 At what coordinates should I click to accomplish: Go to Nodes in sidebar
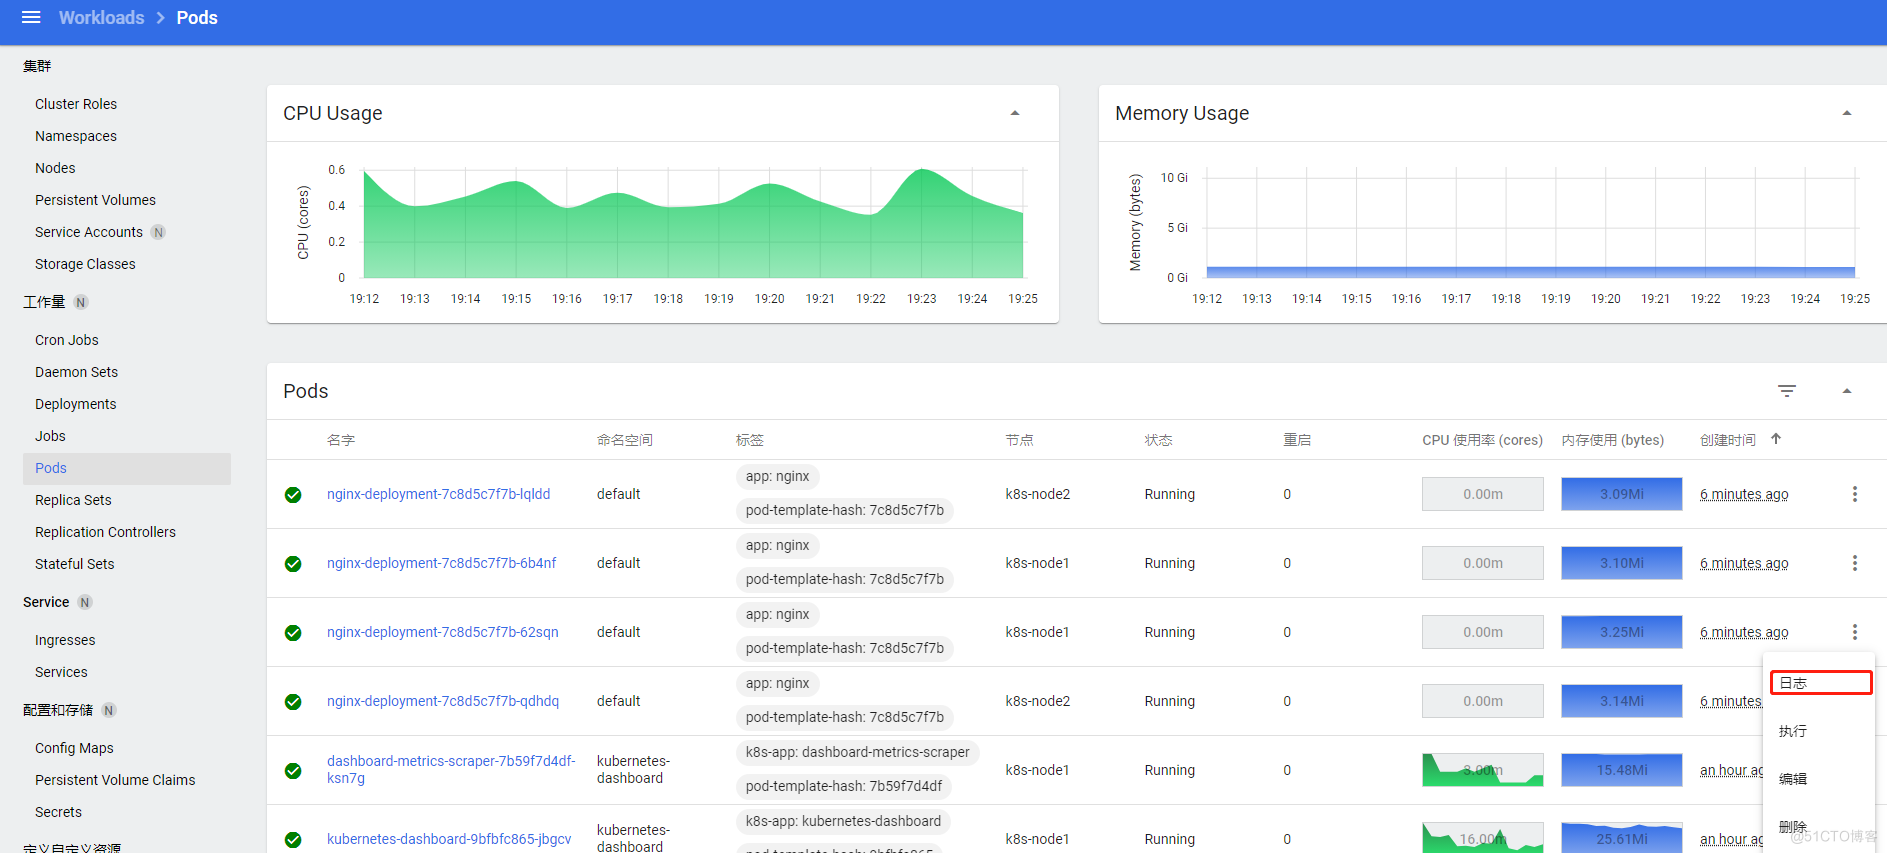coord(55,168)
